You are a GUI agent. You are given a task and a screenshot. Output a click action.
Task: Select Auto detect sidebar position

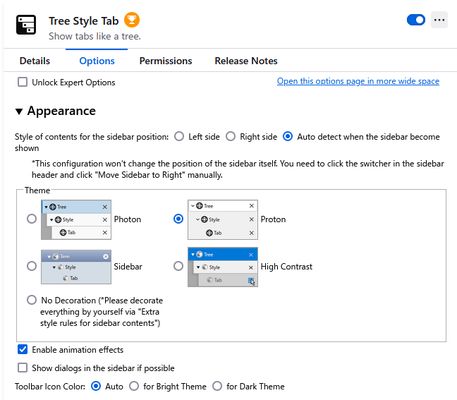pyautogui.click(x=288, y=136)
